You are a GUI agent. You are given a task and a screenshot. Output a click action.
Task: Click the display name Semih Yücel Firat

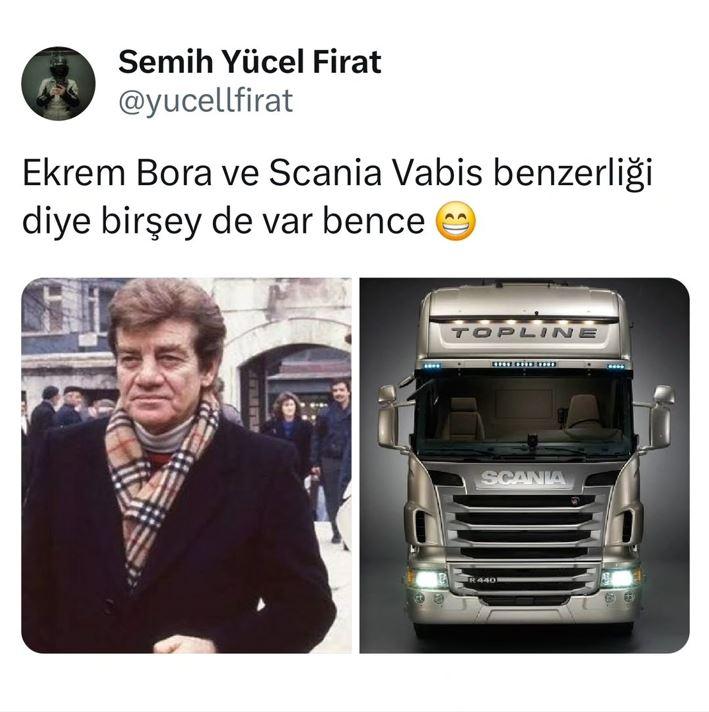point(249,62)
